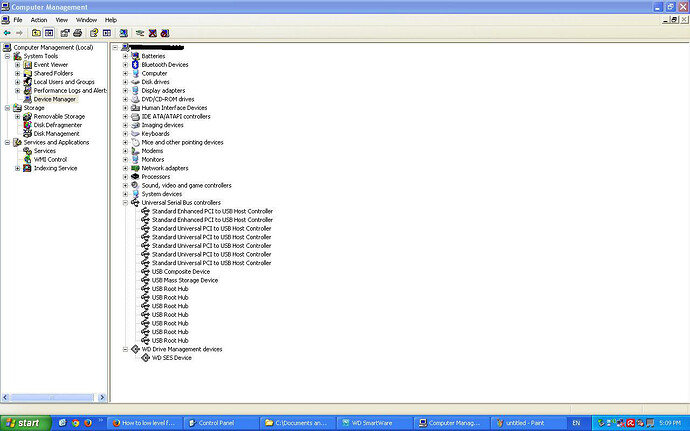Click the Processors category icon

pos(136,177)
